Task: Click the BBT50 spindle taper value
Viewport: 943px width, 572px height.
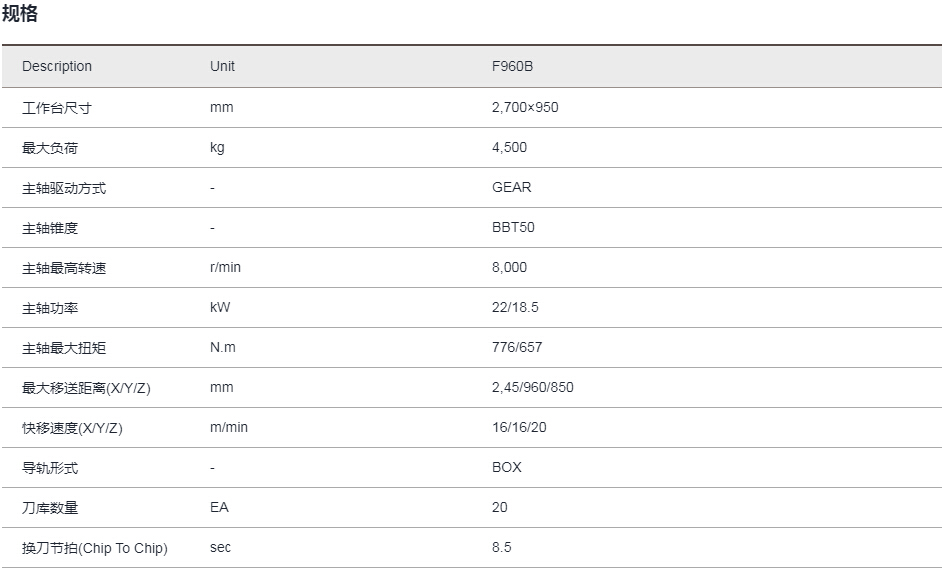Action: [x=513, y=227]
